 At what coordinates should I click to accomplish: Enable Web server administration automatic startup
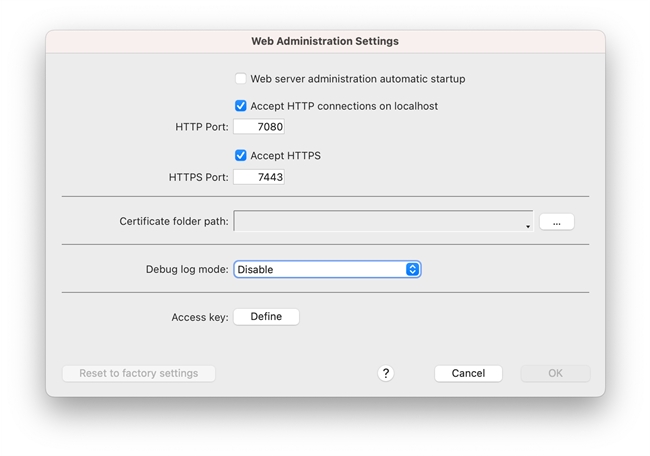pyautogui.click(x=241, y=79)
